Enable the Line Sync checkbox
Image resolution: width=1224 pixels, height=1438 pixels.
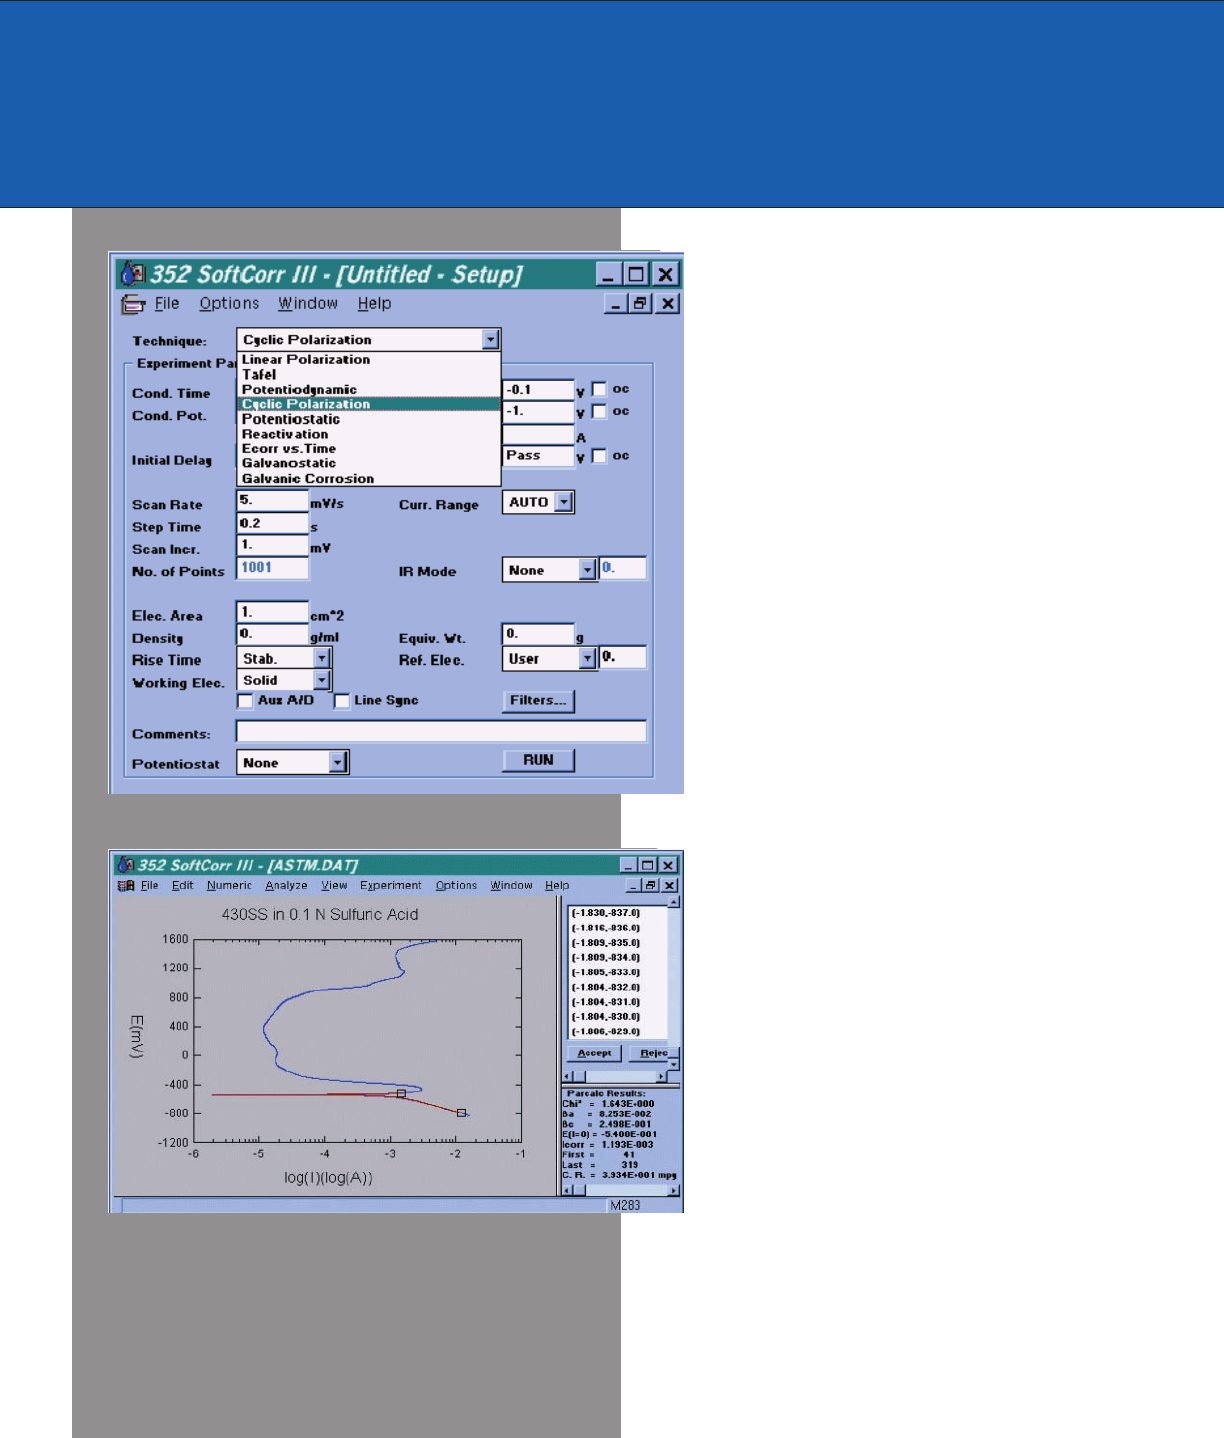coord(342,701)
